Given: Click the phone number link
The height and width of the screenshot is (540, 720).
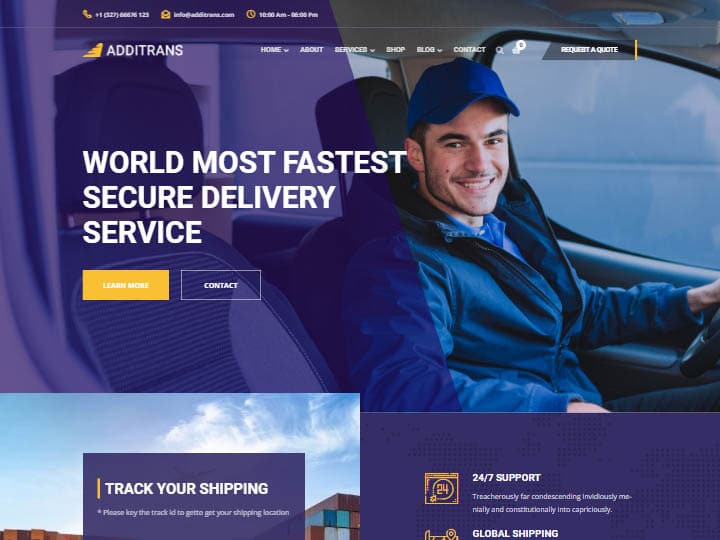Looking at the screenshot, I should pos(122,15).
